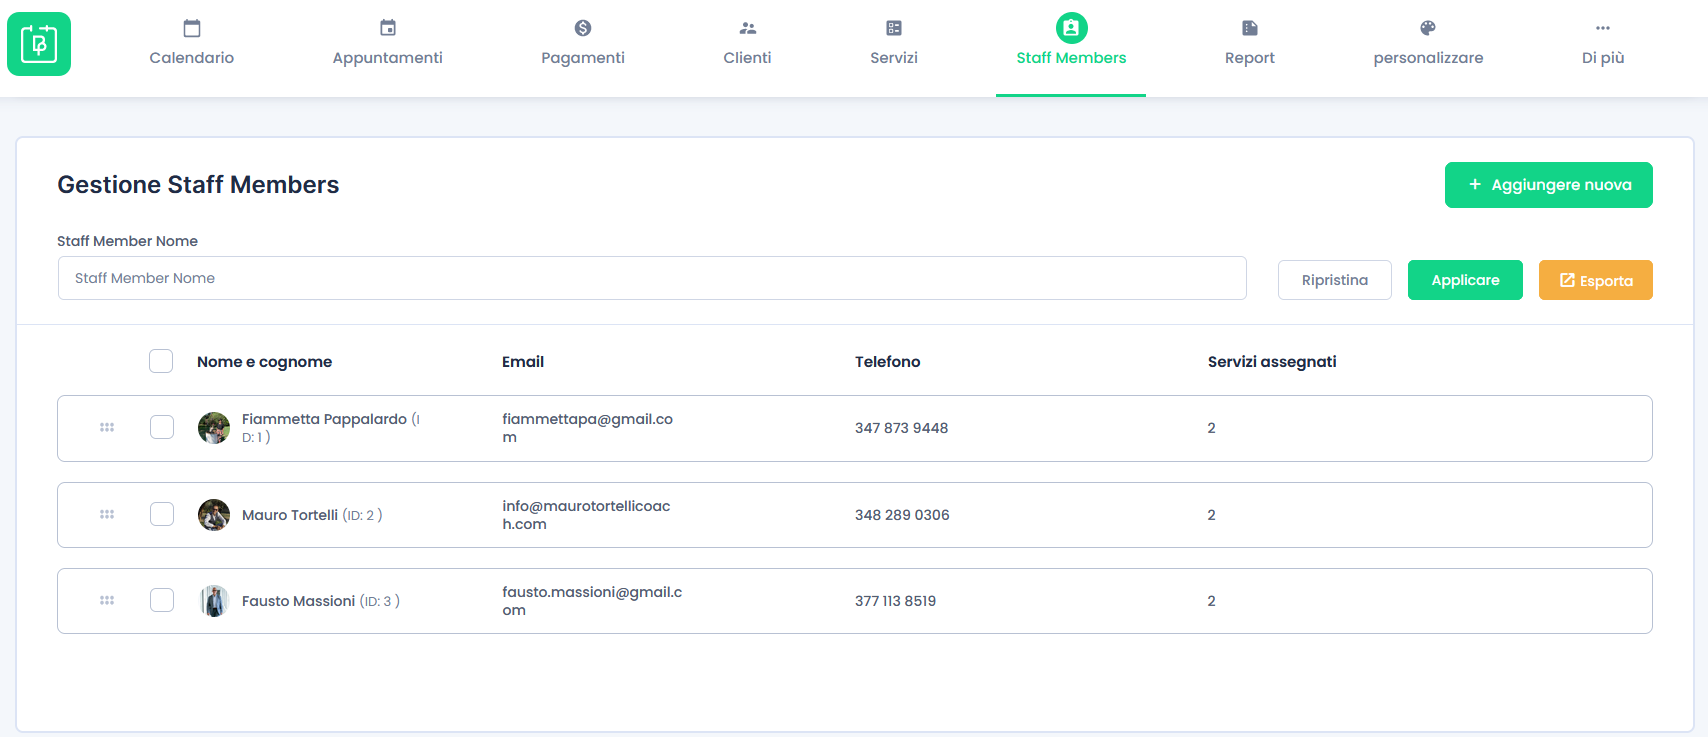Select the checkbox for Mauro Tortelli

pyautogui.click(x=162, y=514)
